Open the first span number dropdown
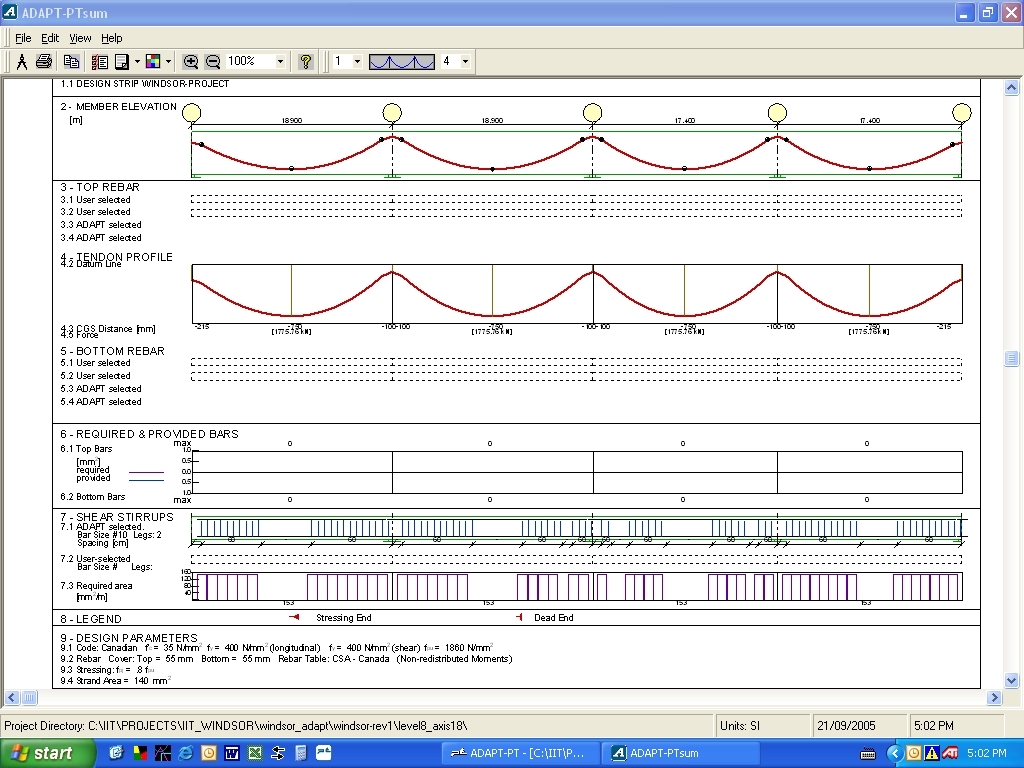1024x768 pixels. (357, 62)
